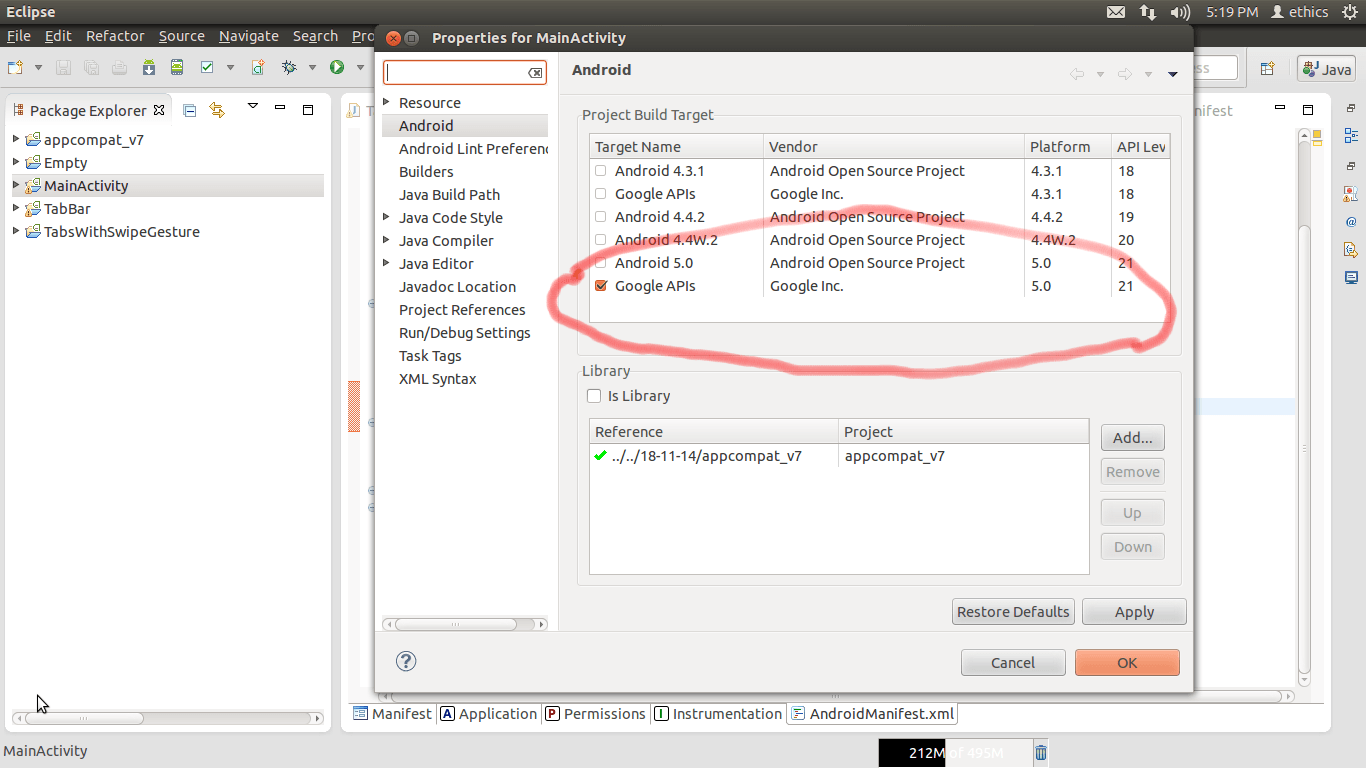
Task: Click the Debug bug icon
Action: 289,68
